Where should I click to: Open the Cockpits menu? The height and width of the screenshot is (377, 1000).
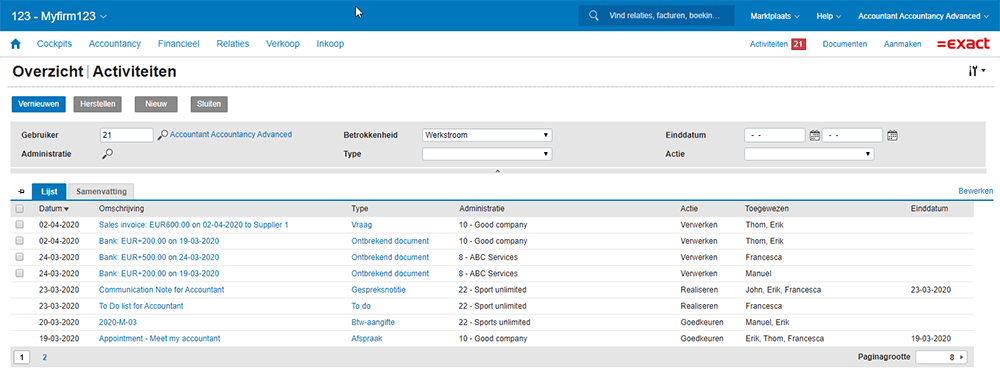coord(54,44)
